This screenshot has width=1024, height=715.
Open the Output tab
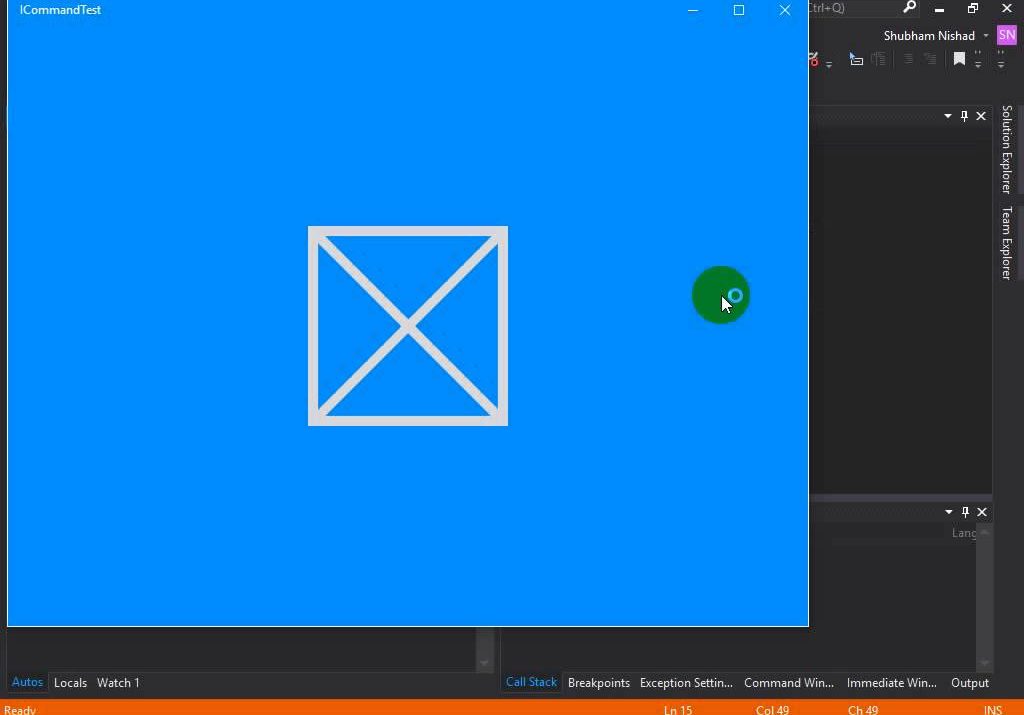(x=969, y=683)
